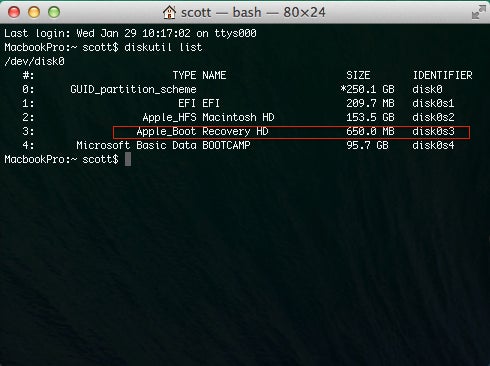The width and height of the screenshot is (490, 366).
Task: Click the "TYPE NAME" column header
Action: [199, 75]
